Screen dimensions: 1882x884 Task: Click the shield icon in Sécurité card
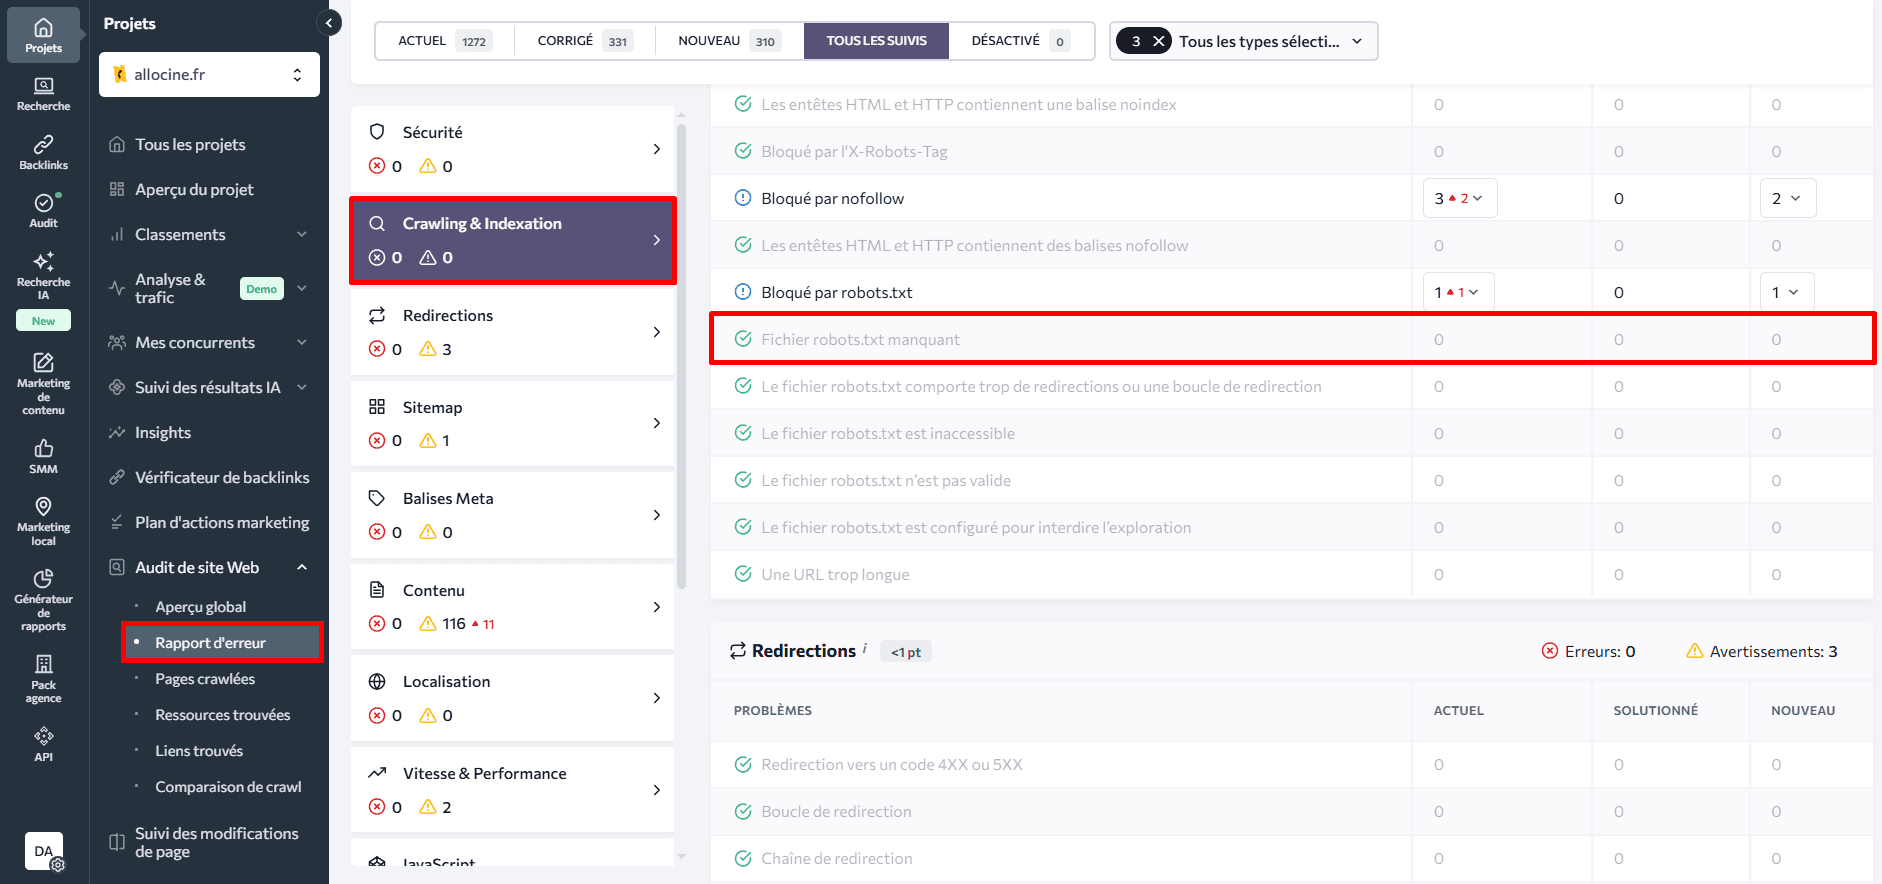coord(377,132)
